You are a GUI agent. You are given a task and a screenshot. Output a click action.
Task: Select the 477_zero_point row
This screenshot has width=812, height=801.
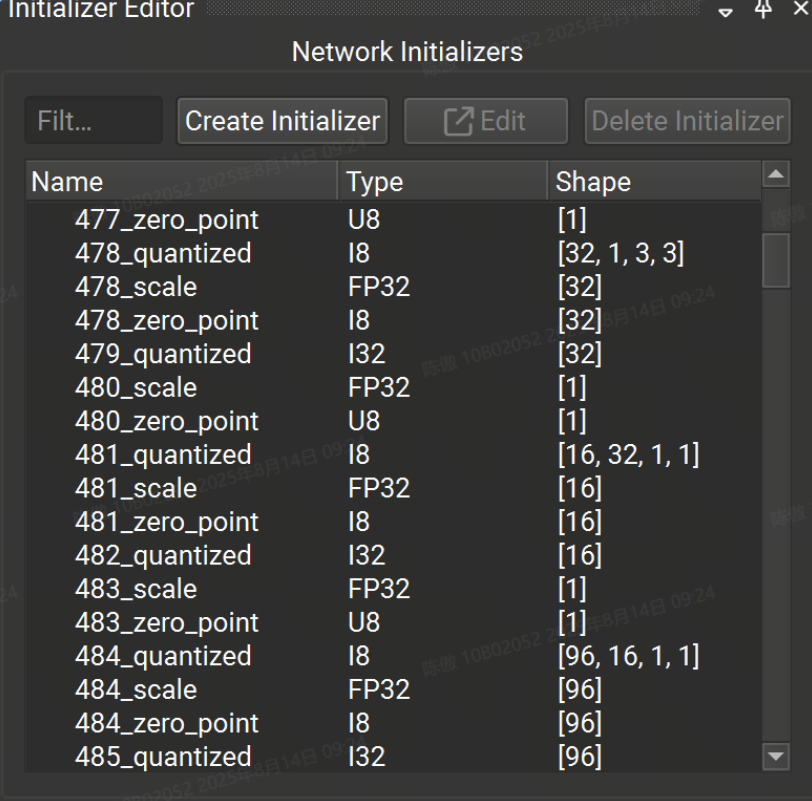(394, 220)
